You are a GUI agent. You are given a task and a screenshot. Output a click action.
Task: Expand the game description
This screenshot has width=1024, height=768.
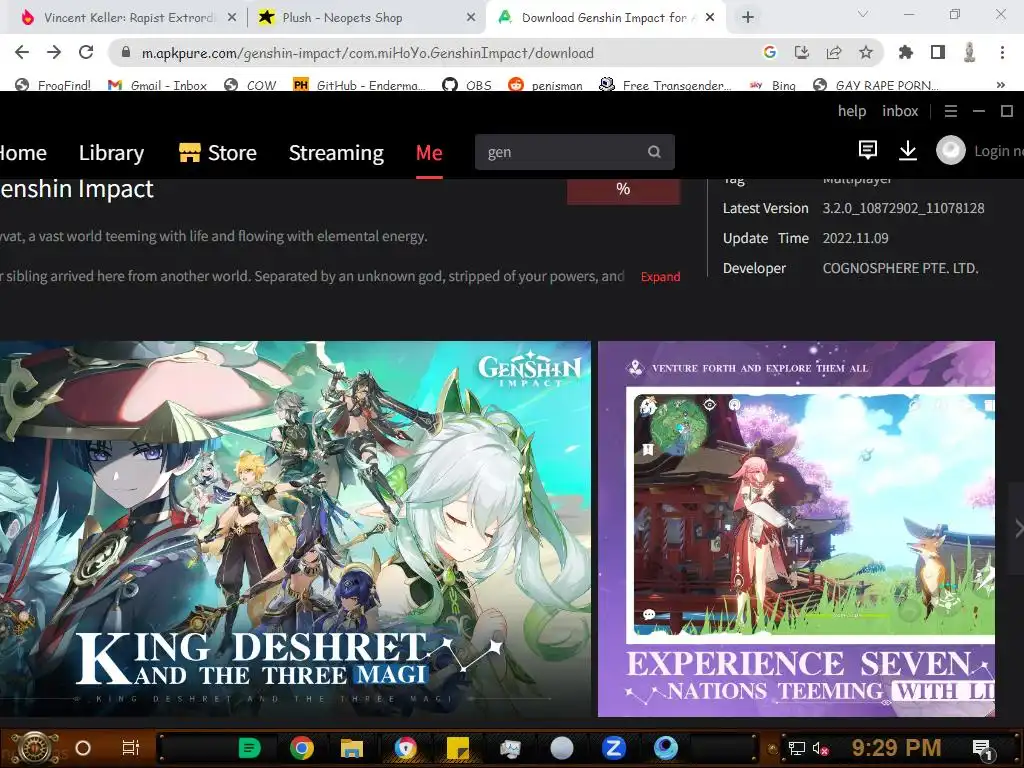pos(660,277)
